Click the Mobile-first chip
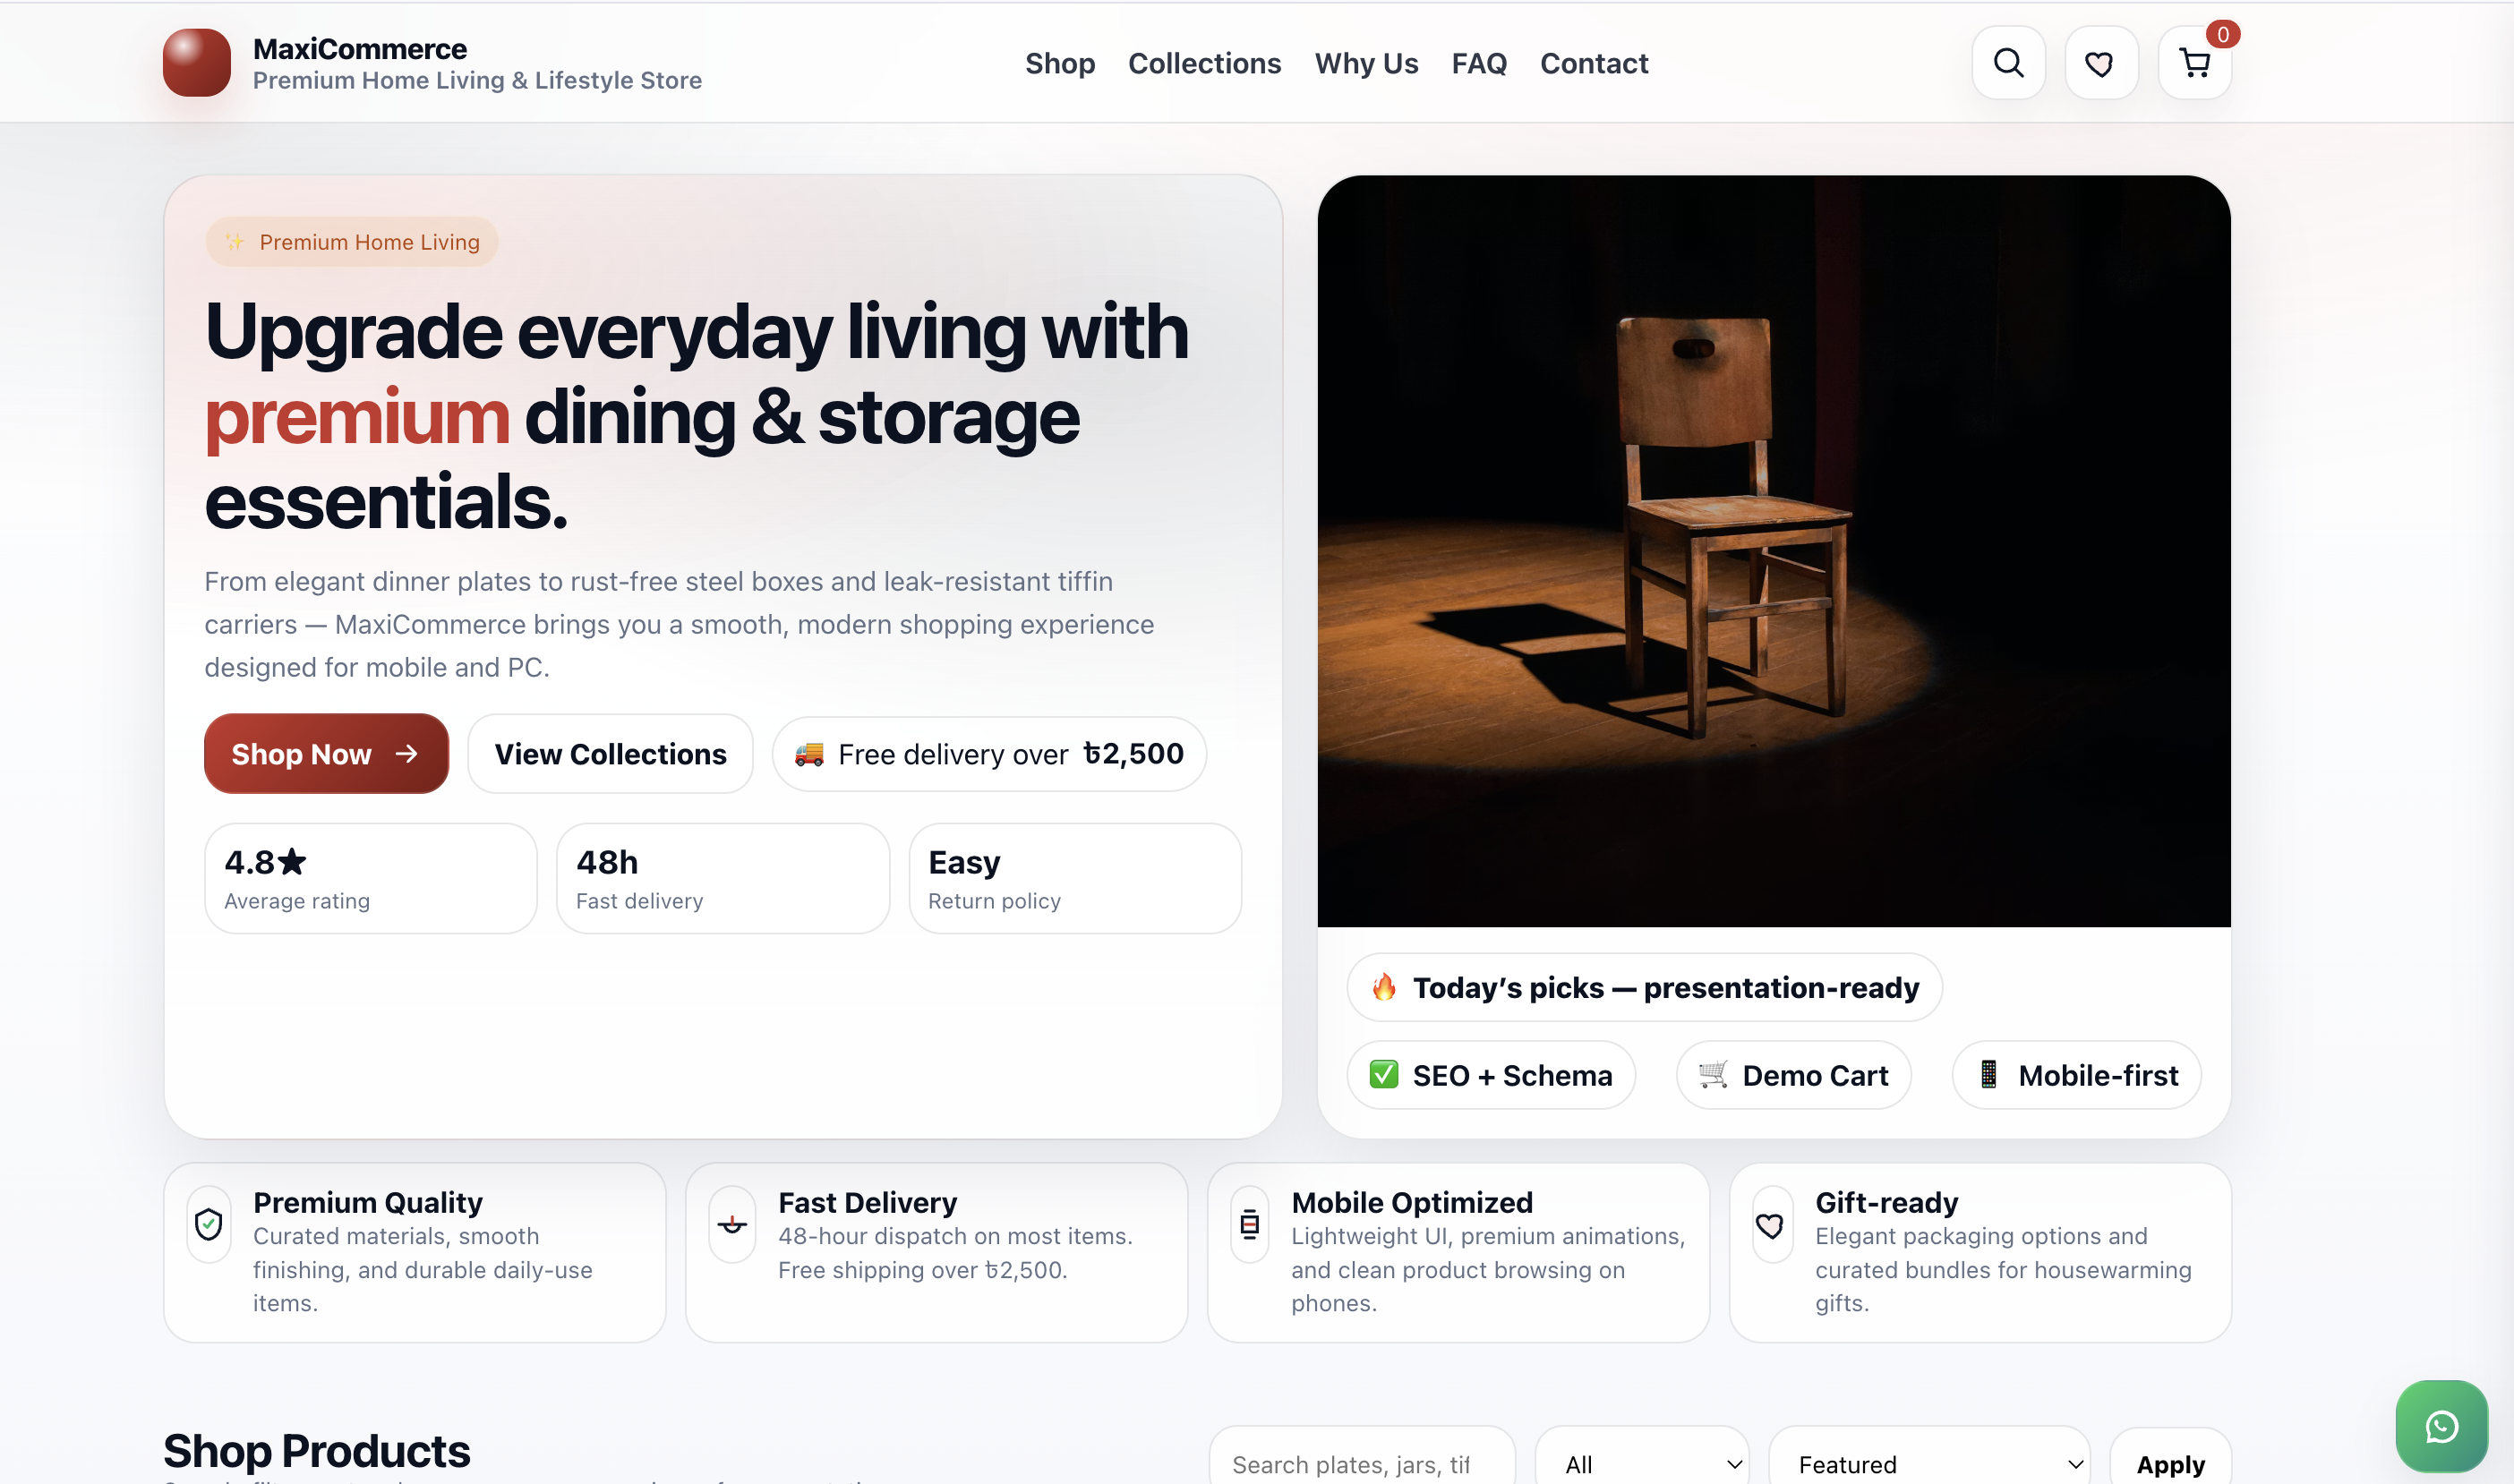Viewport: 2514px width, 1484px height. 2077,1074
